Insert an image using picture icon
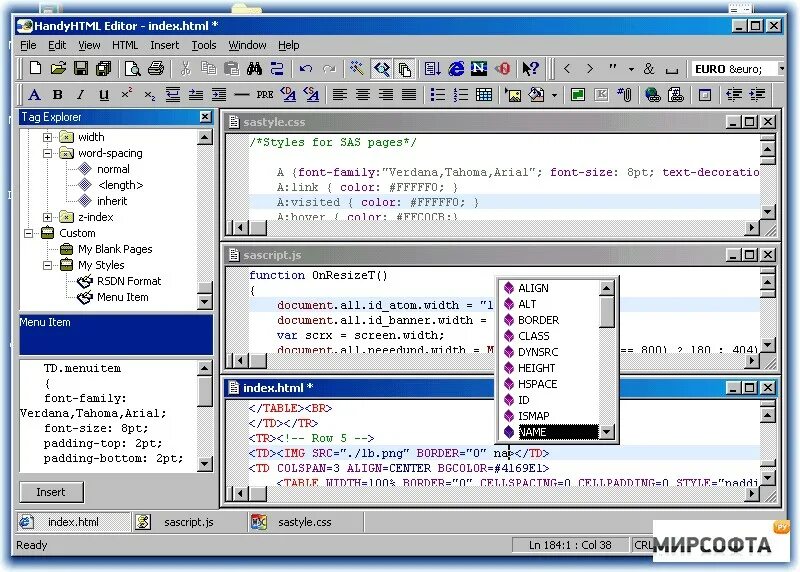Image resolution: width=800 pixels, height=572 pixels. [x=513, y=94]
